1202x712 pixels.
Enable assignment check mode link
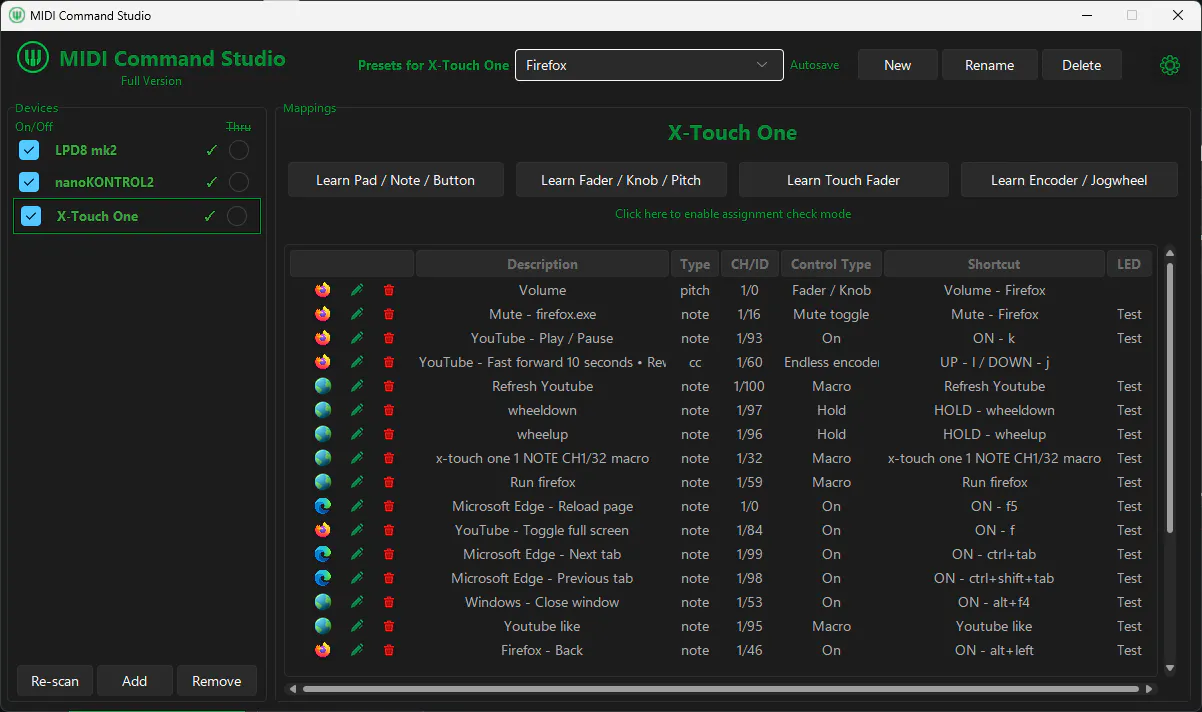click(x=733, y=214)
